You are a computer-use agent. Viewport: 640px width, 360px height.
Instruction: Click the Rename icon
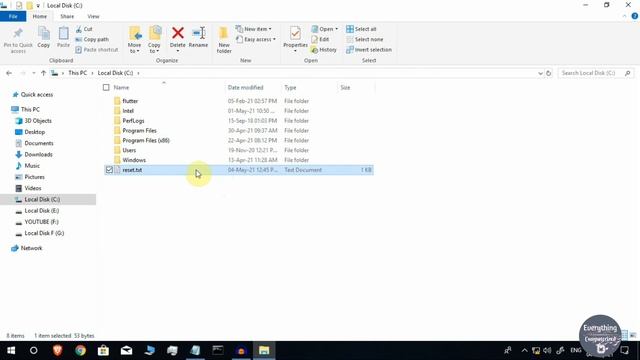pos(198,33)
